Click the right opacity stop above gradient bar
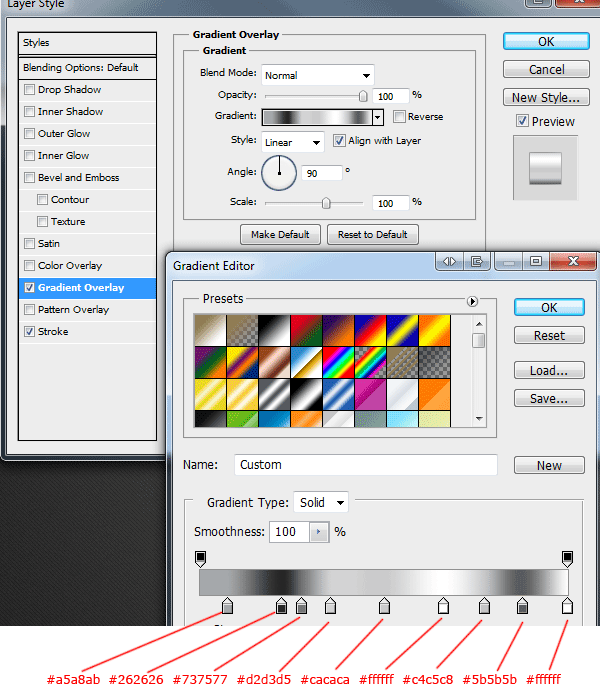Viewport: 600px width, 700px height. tap(567, 559)
